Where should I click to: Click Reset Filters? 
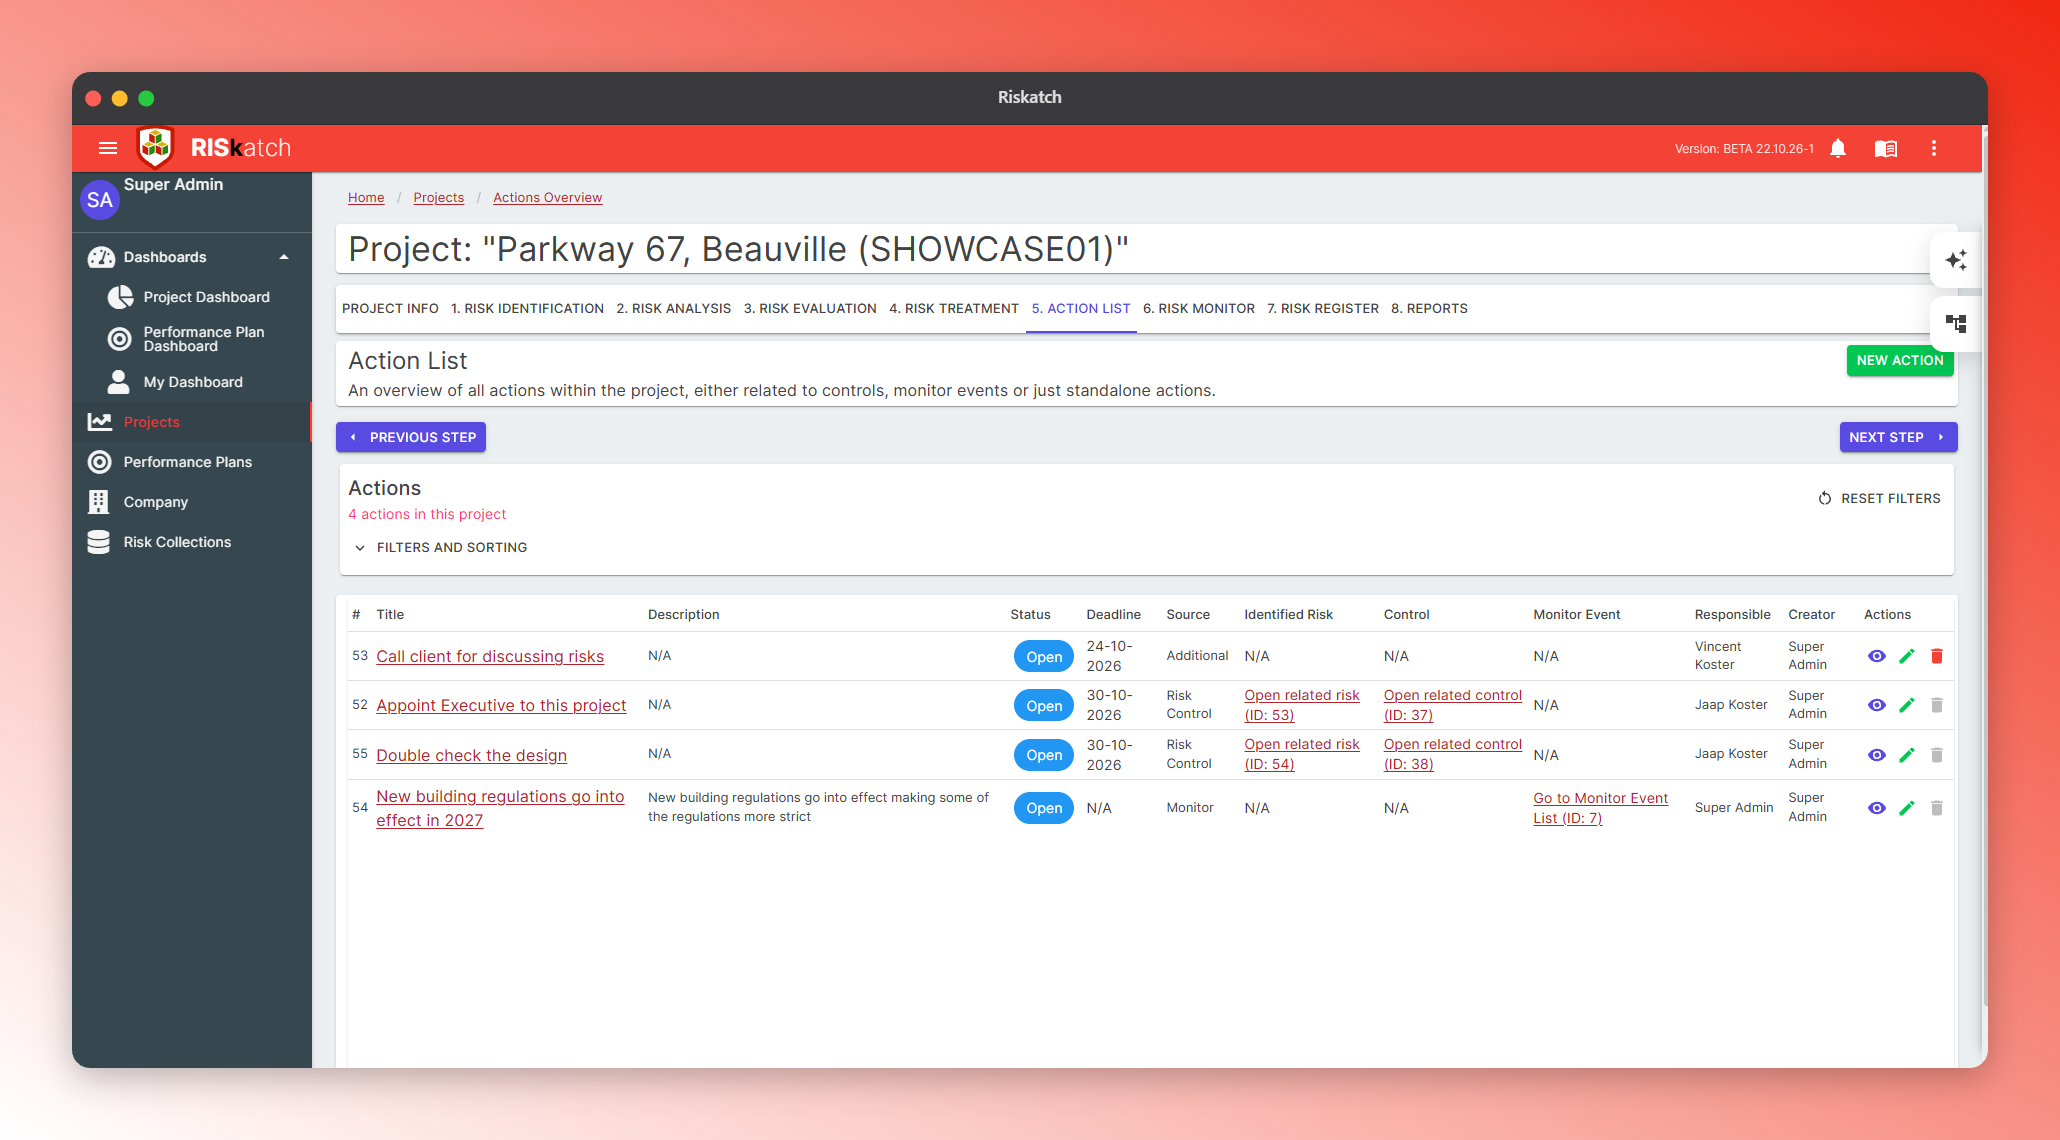coord(1879,498)
